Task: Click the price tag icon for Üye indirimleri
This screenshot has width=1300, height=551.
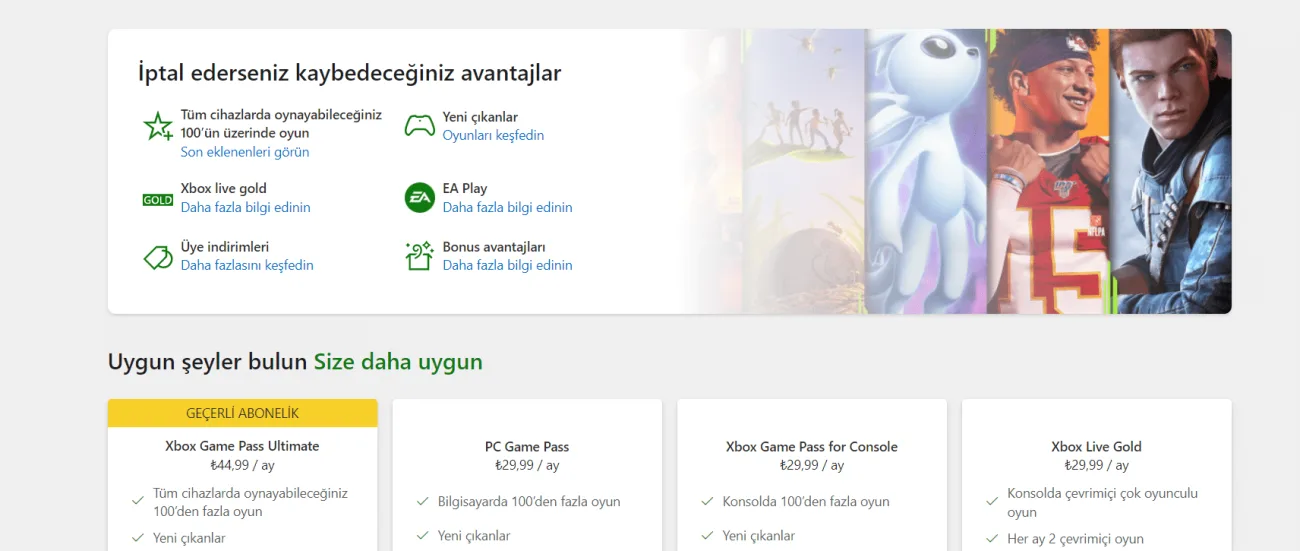Action: [x=158, y=257]
